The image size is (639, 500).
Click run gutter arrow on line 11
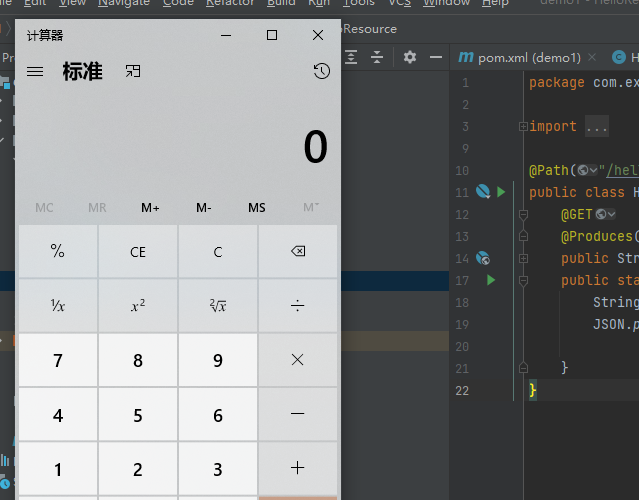(501, 192)
